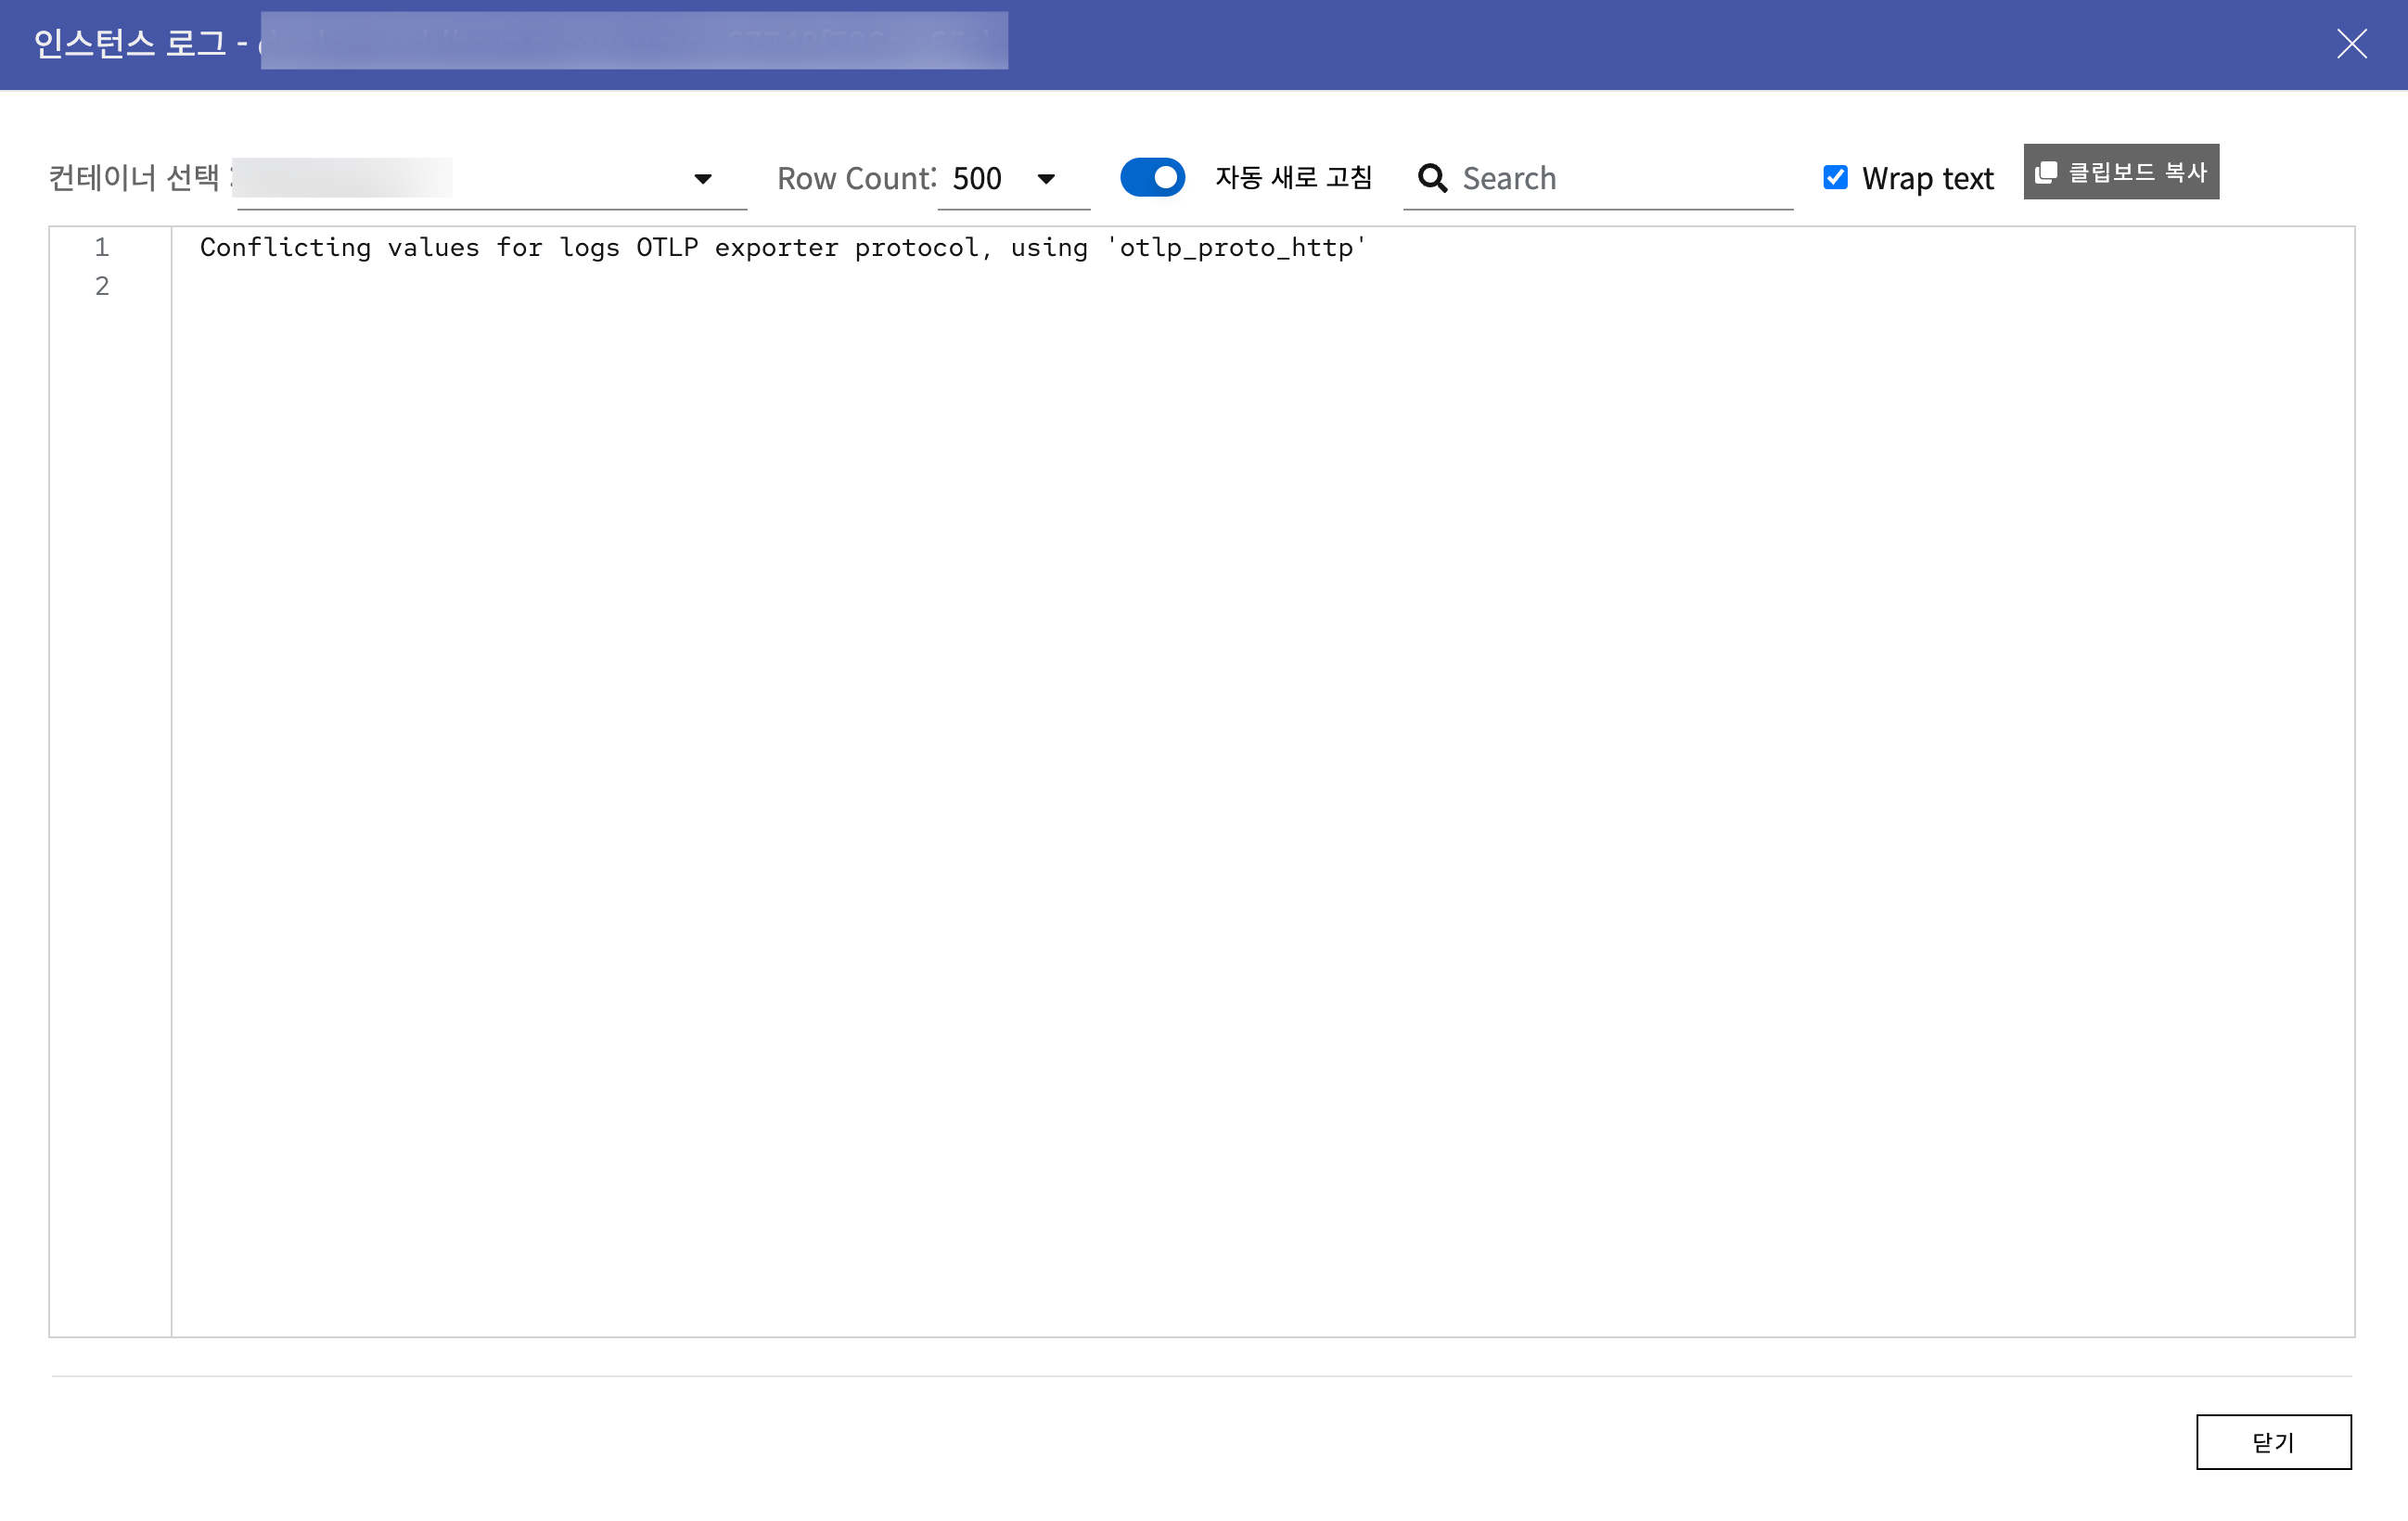The height and width of the screenshot is (1521, 2408).
Task: Click the 닫기 button
Action: click(2273, 1441)
